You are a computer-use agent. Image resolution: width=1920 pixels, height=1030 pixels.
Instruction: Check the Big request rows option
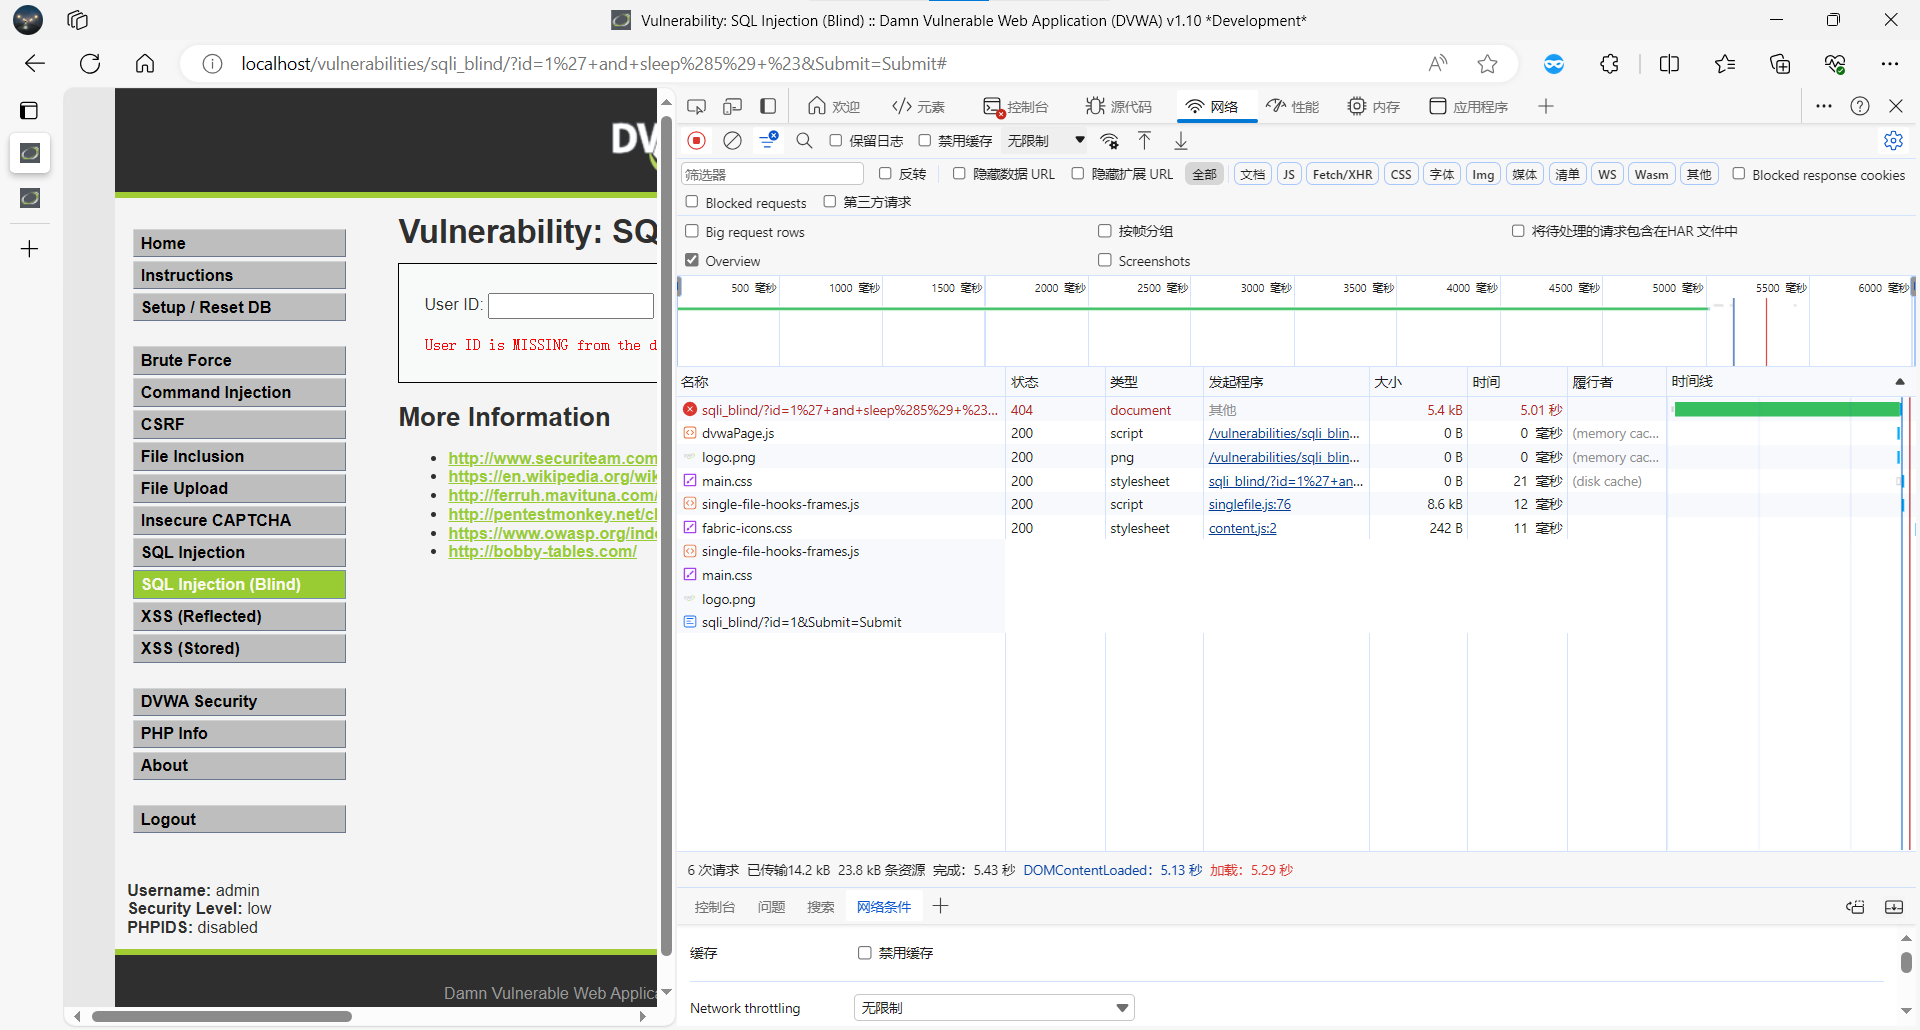tap(692, 231)
